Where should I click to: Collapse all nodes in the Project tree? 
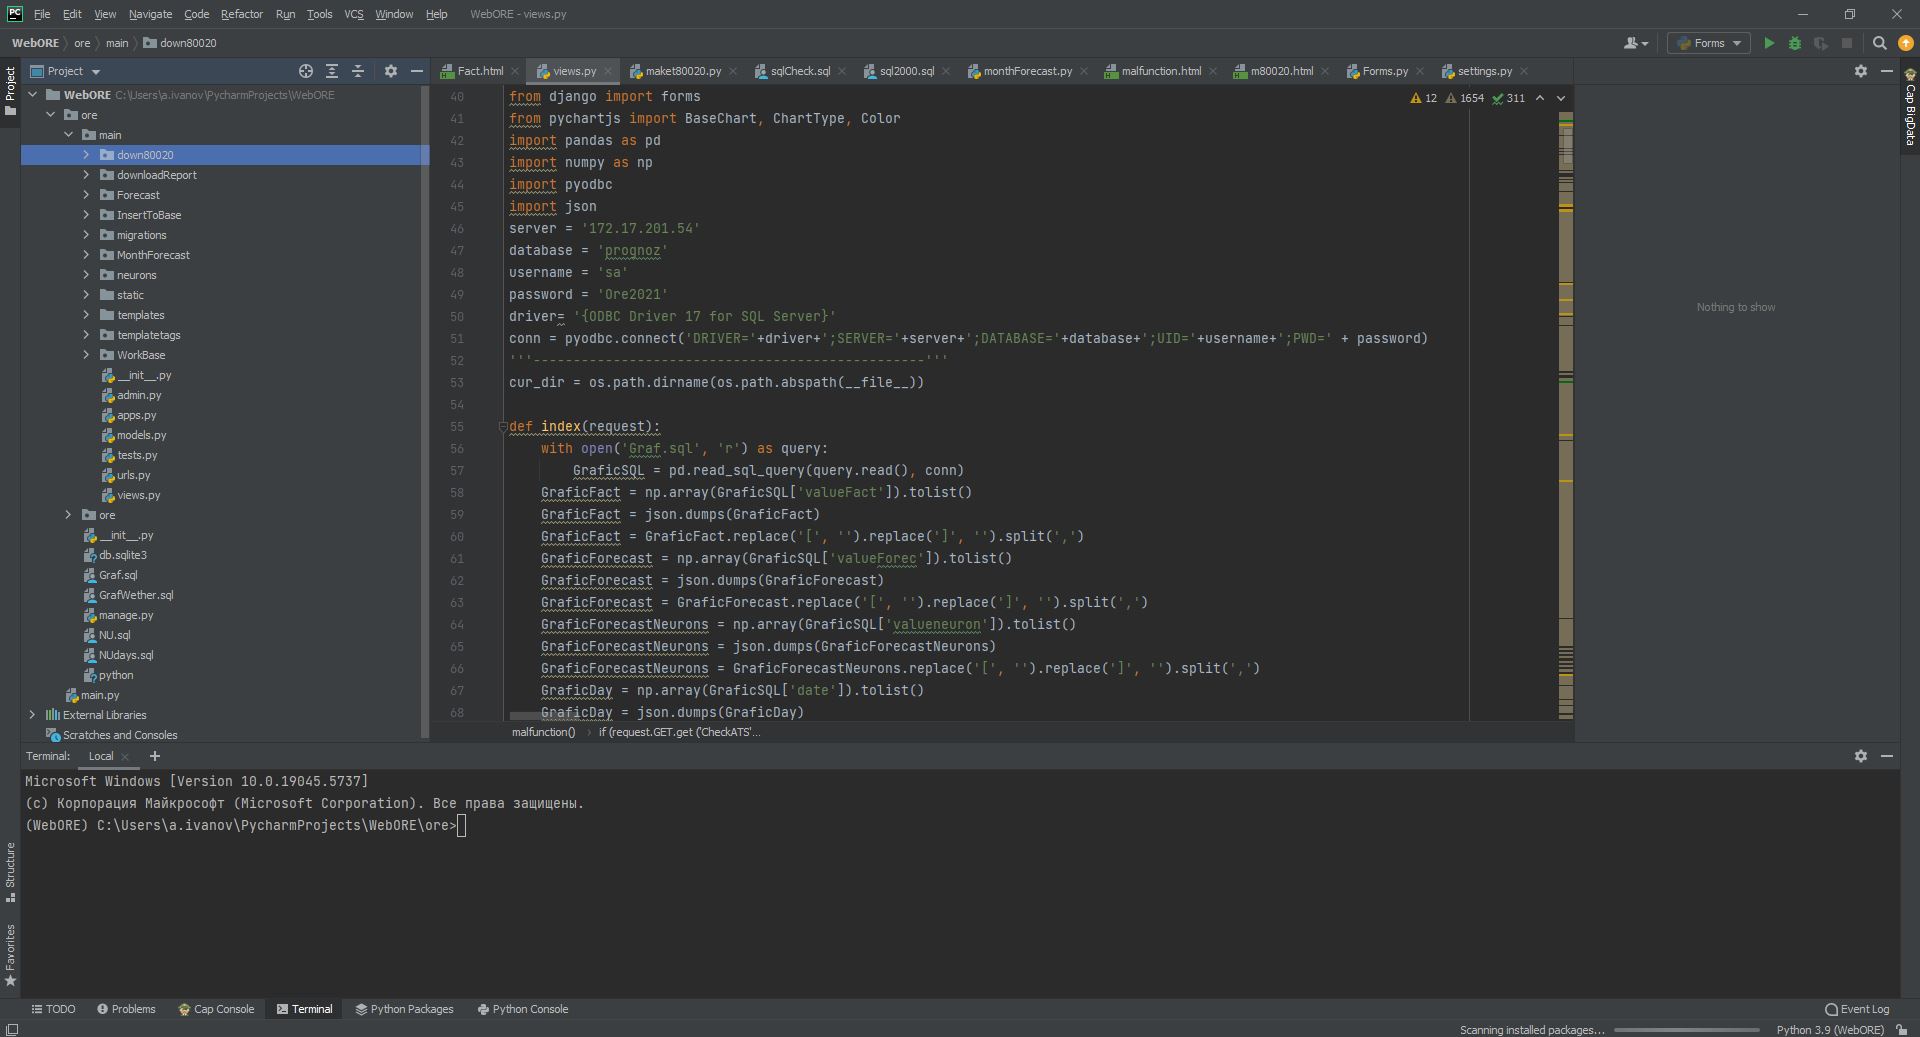tap(358, 71)
